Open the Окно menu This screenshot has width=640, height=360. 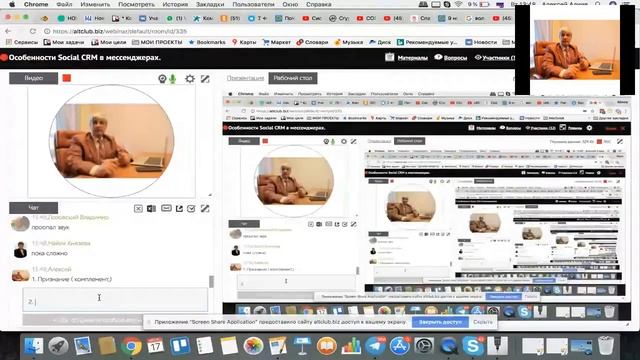(x=290, y=4)
